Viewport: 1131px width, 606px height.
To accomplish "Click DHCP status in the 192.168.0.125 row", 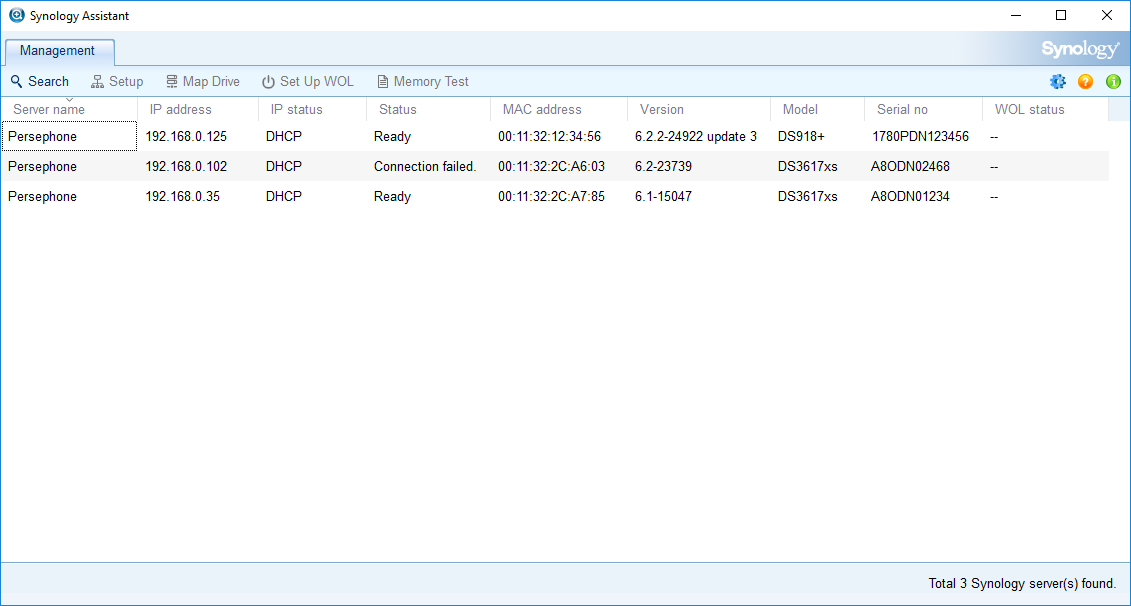I will click(283, 136).
